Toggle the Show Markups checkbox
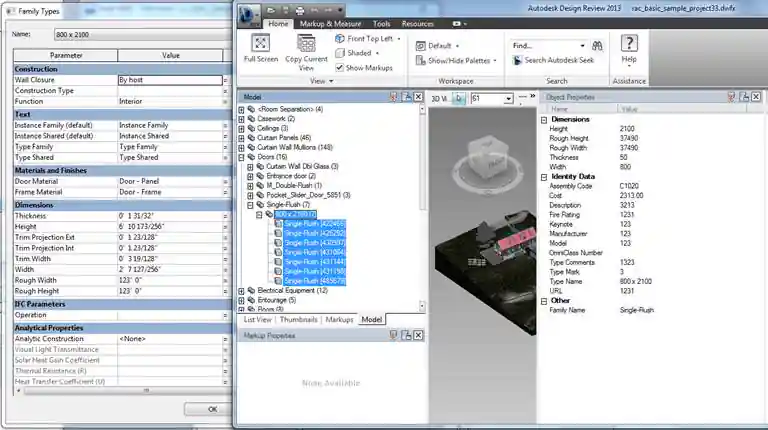This screenshot has width=768, height=430. pos(341,68)
